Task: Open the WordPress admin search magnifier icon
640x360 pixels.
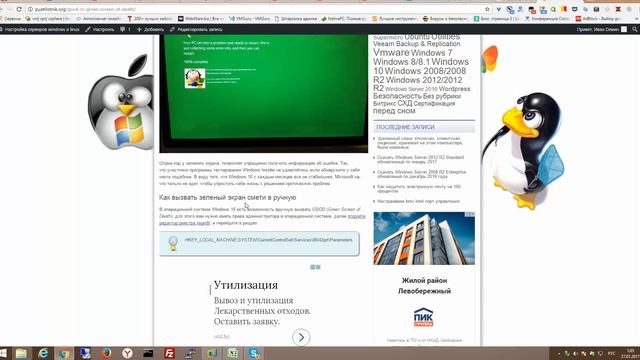Action: click(x=635, y=29)
